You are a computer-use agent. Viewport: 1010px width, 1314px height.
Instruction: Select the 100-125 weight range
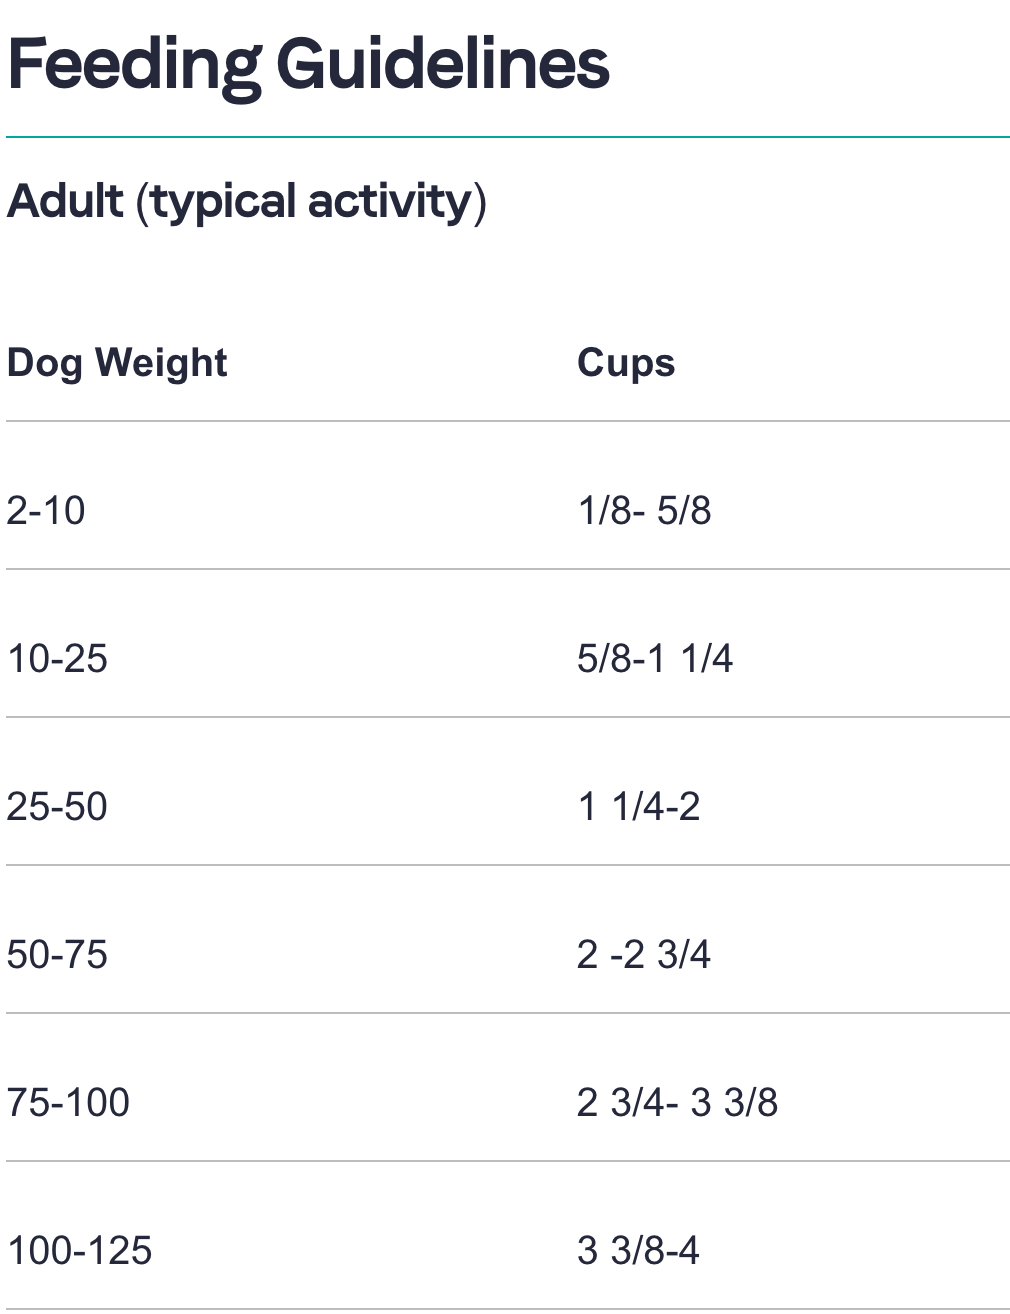pyautogui.click(x=79, y=1251)
